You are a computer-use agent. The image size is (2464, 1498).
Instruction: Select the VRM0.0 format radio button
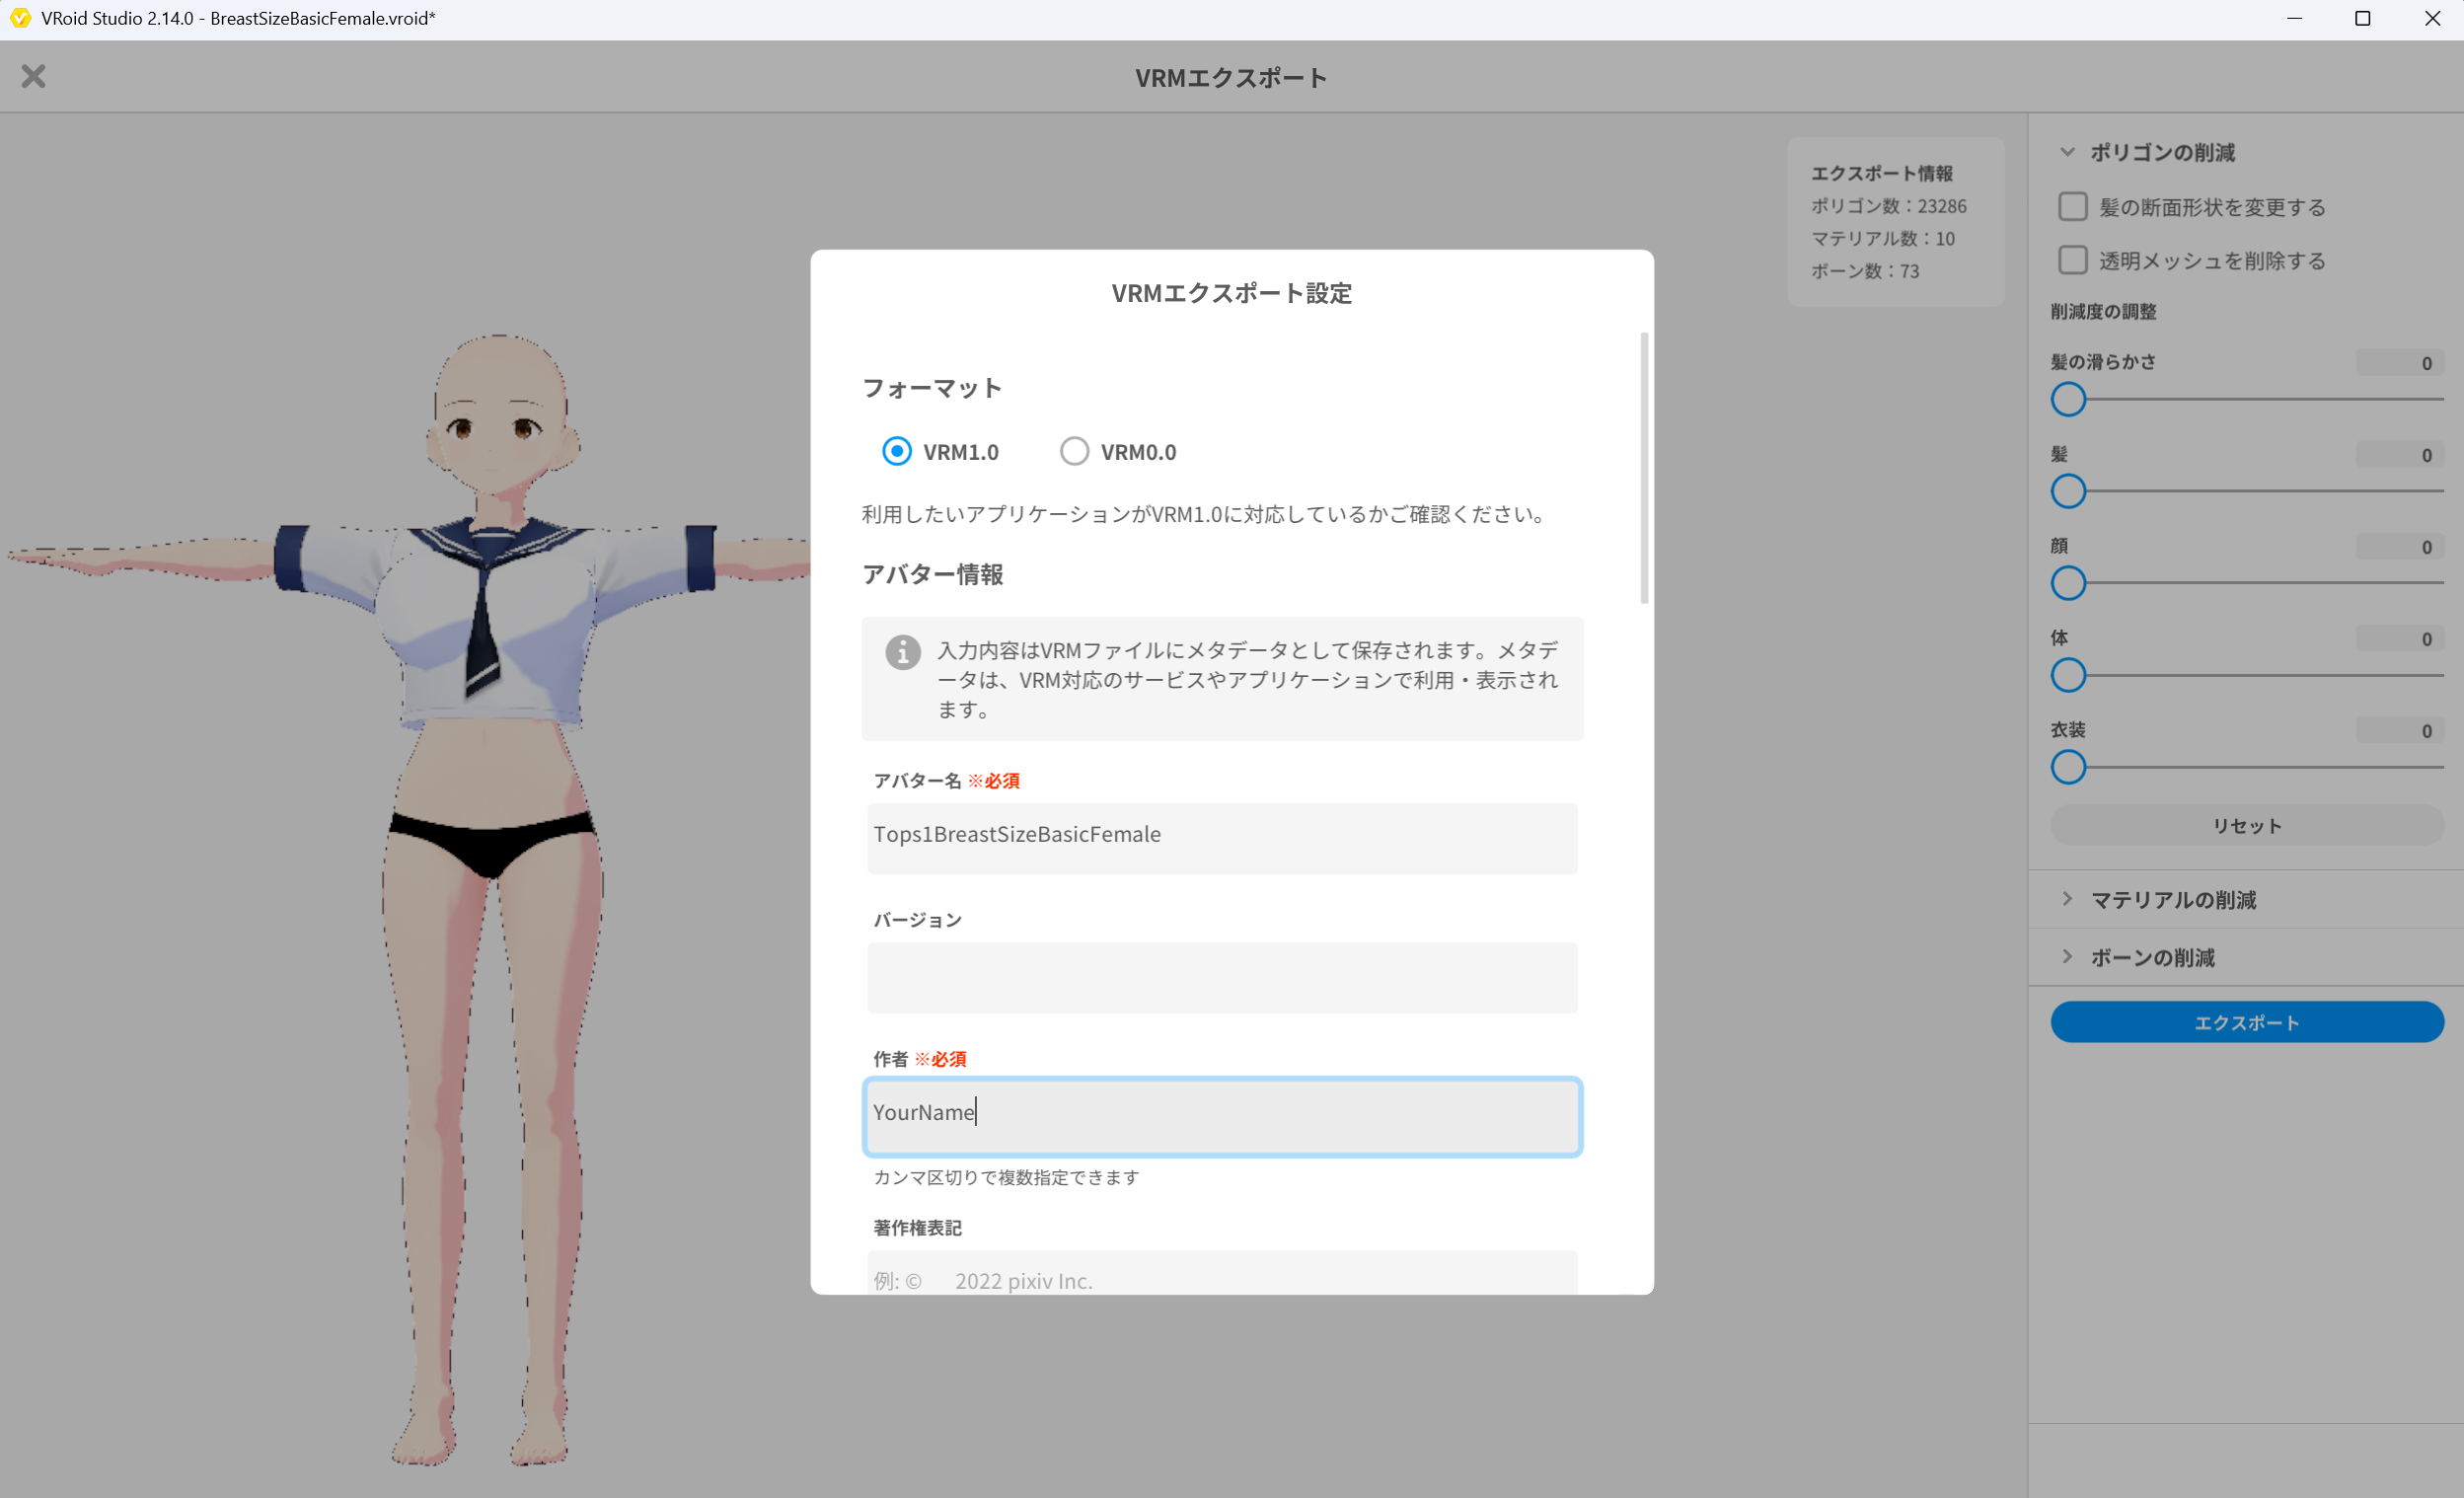point(1074,451)
